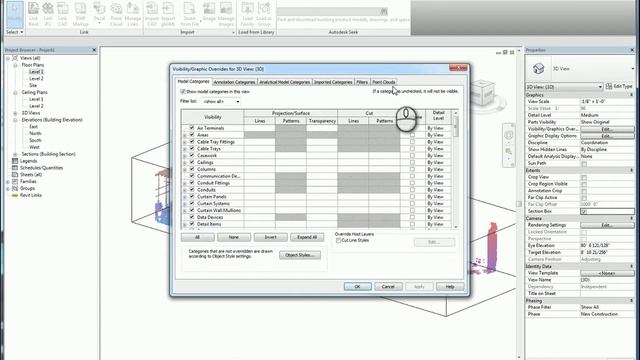Check the Cut Line Styles checkbox
The height and width of the screenshot is (360, 640).
click(338, 240)
